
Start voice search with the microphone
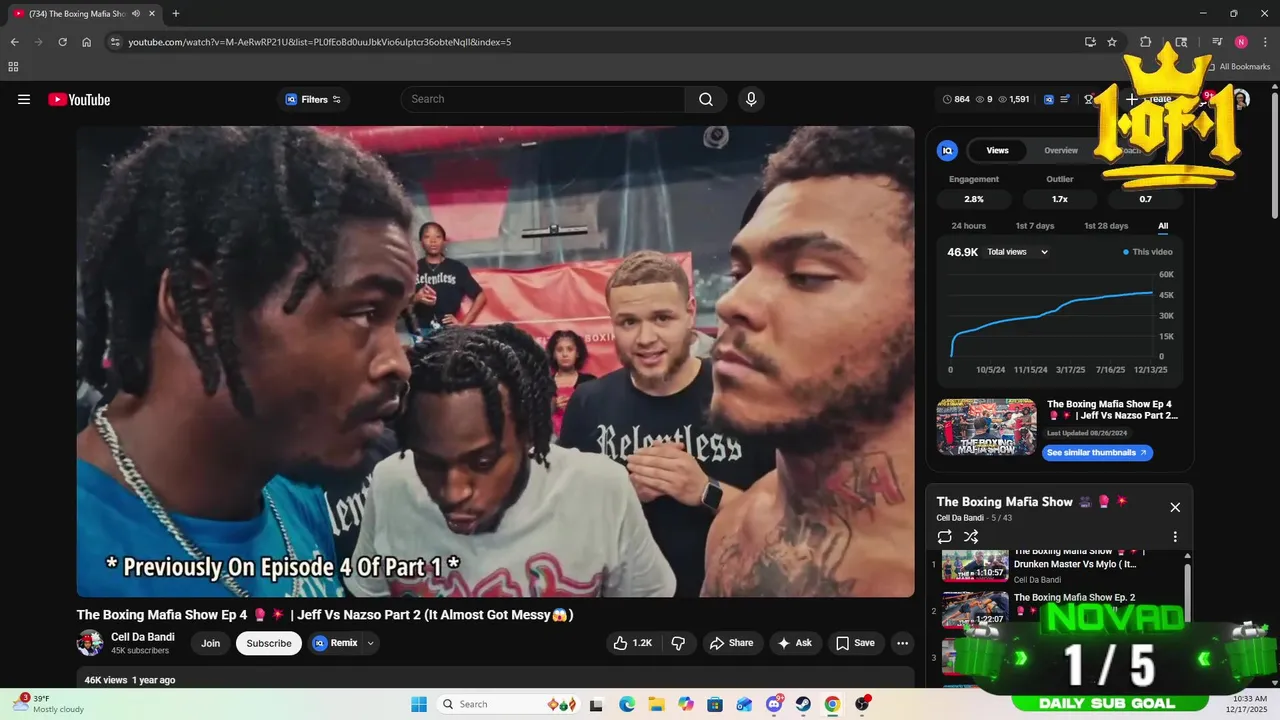[751, 99]
